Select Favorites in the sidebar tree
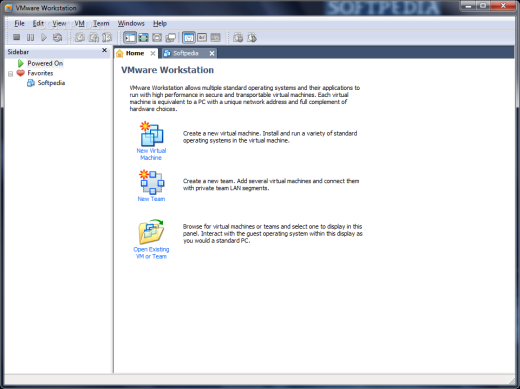The width and height of the screenshot is (520, 389). point(40,73)
